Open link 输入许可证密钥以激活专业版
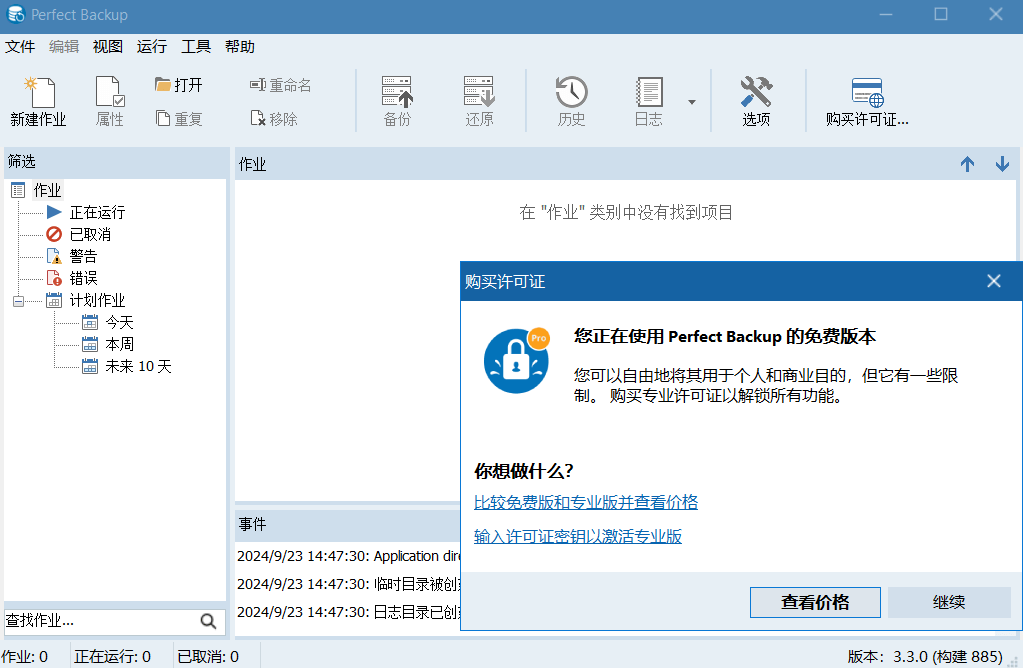The image size is (1023, 668). (578, 536)
